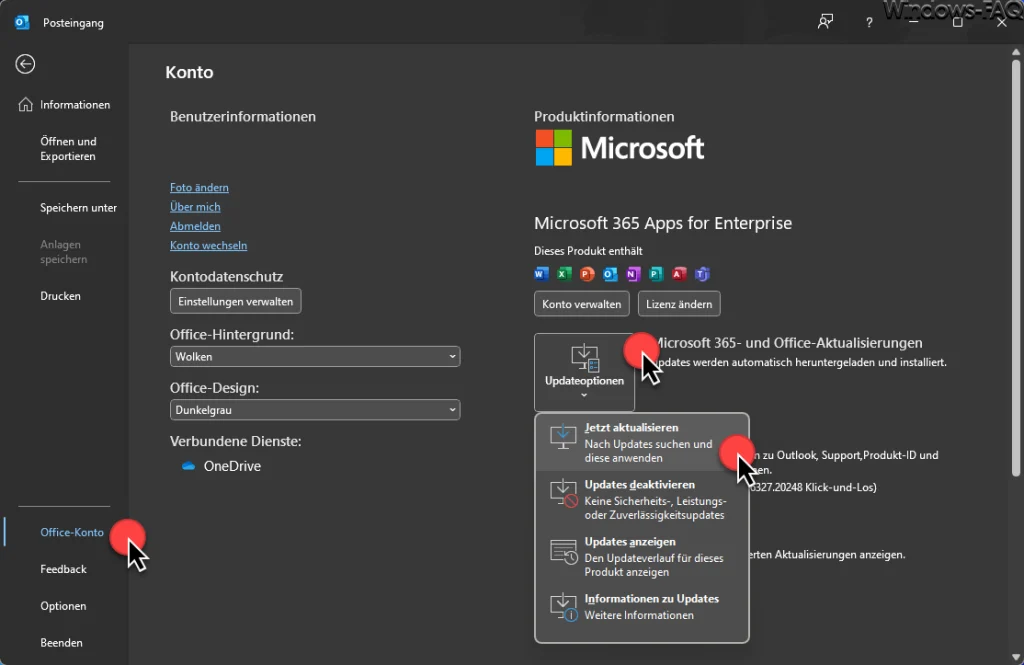Click the Access app icon
Image resolution: width=1024 pixels, height=665 pixels.
pyautogui.click(x=679, y=274)
